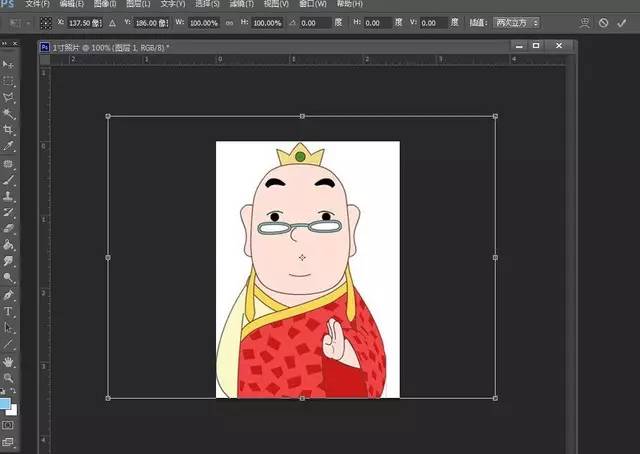Open the 文字(Y) menu
The width and height of the screenshot is (640, 454).
pyautogui.click(x=173, y=4)
